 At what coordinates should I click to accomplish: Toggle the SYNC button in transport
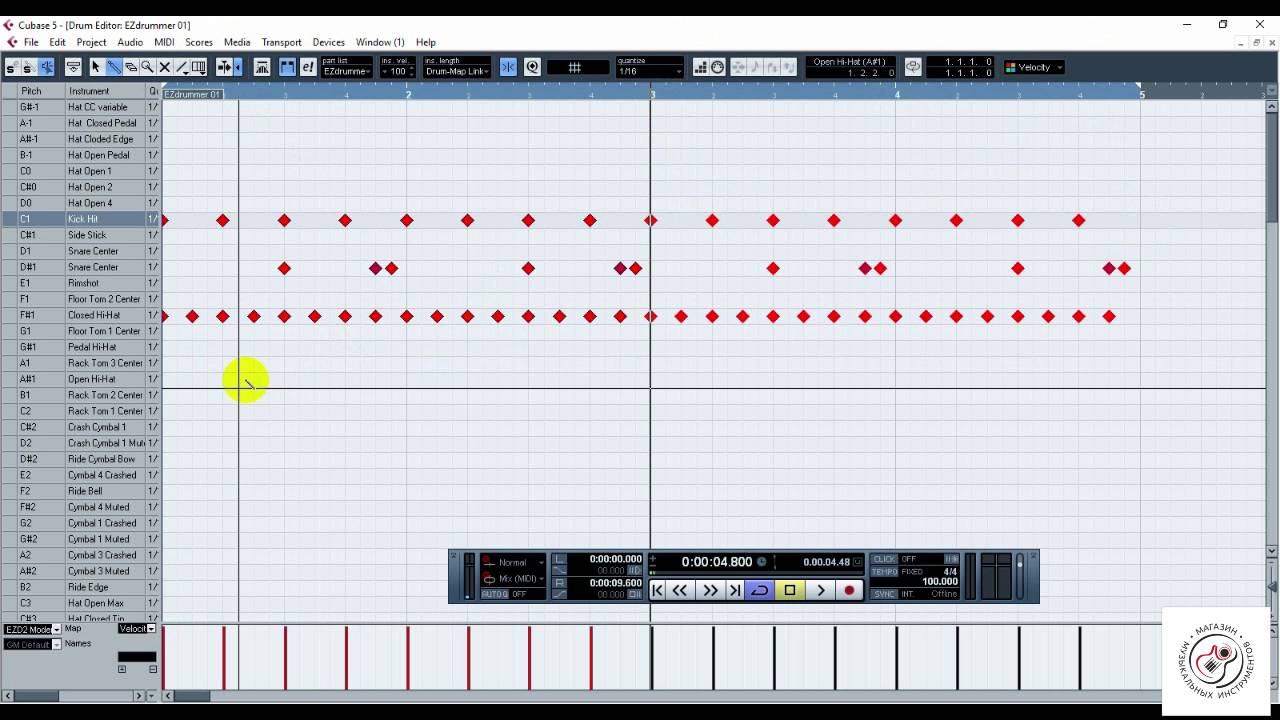(x=884, y=594)
